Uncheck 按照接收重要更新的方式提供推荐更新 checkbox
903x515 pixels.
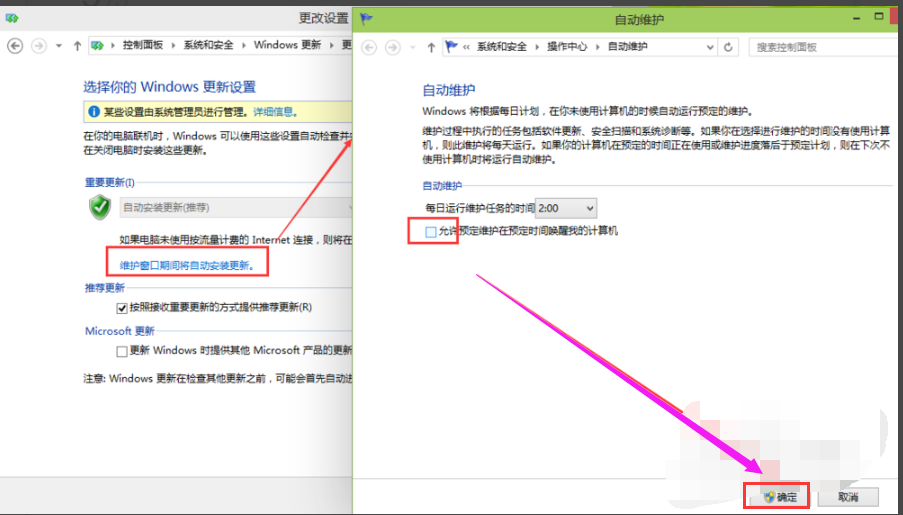122,307
